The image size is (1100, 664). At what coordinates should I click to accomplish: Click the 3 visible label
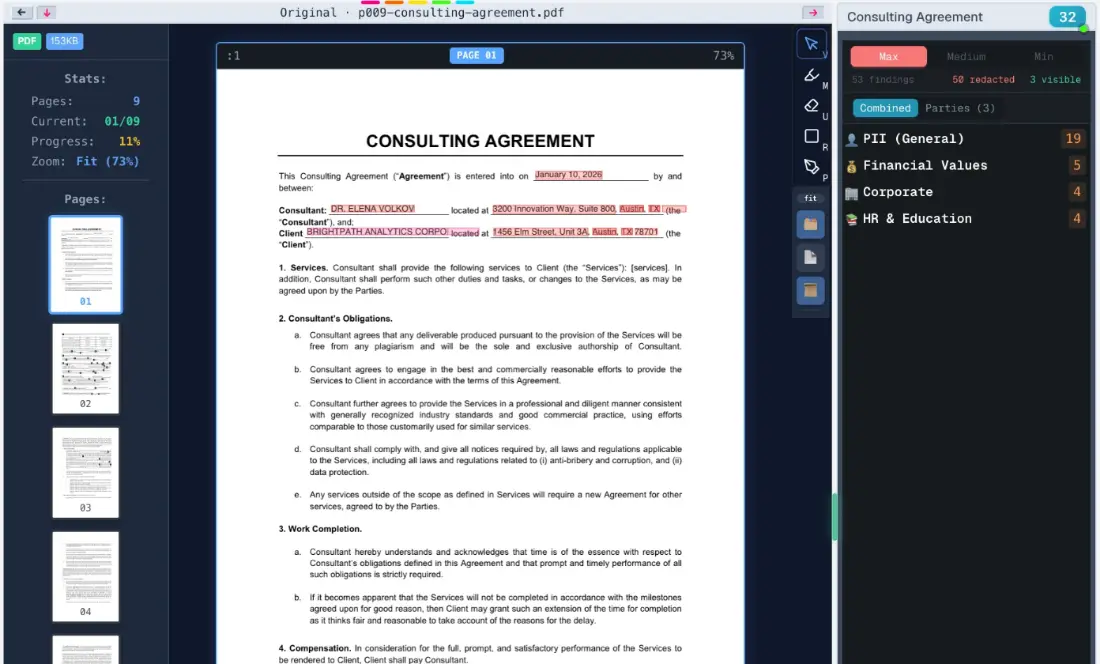pyautogui.click(x=1055, y=80)
